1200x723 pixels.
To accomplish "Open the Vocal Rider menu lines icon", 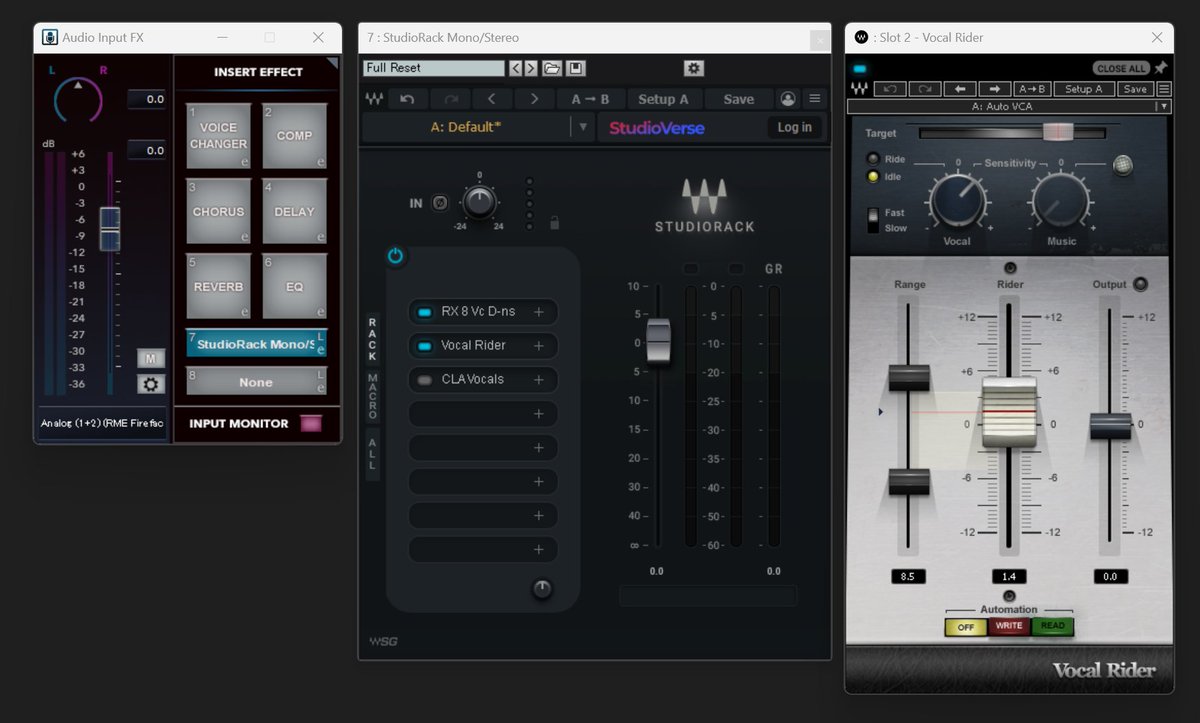I will [1164, 89].
